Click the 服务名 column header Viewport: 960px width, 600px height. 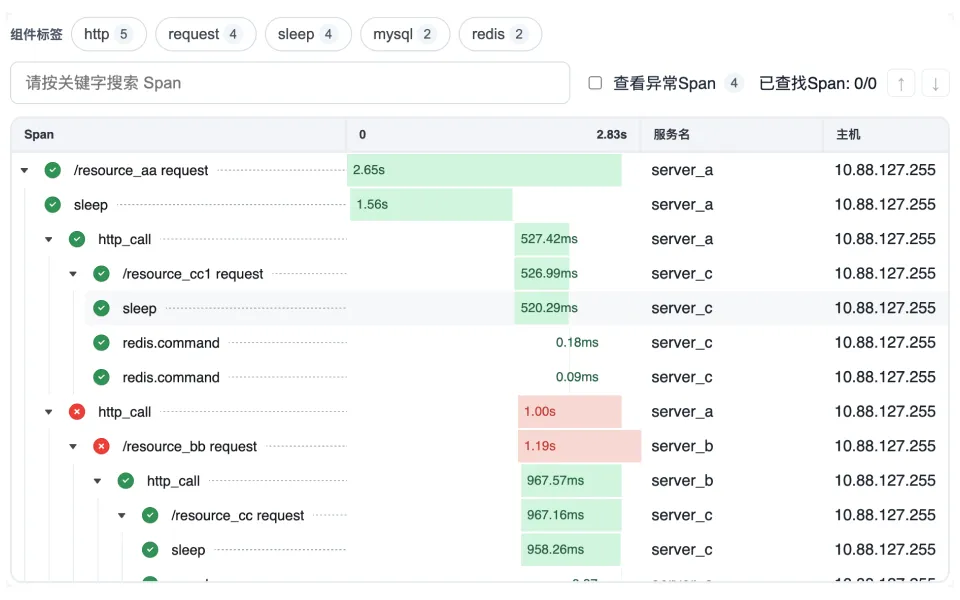pos(671,135)
